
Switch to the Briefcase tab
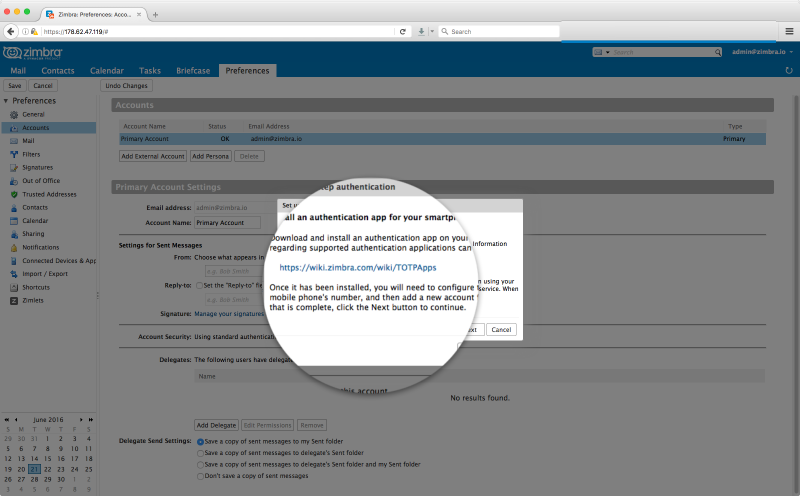(x=193, y=71)
